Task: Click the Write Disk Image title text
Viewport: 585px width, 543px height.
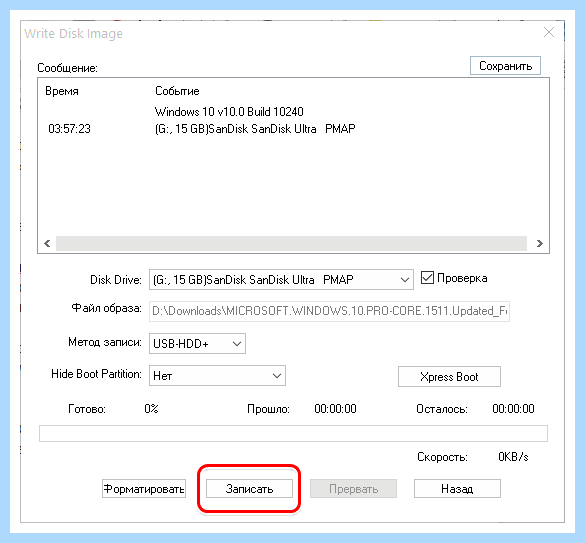Action: (x=73, y=34)
